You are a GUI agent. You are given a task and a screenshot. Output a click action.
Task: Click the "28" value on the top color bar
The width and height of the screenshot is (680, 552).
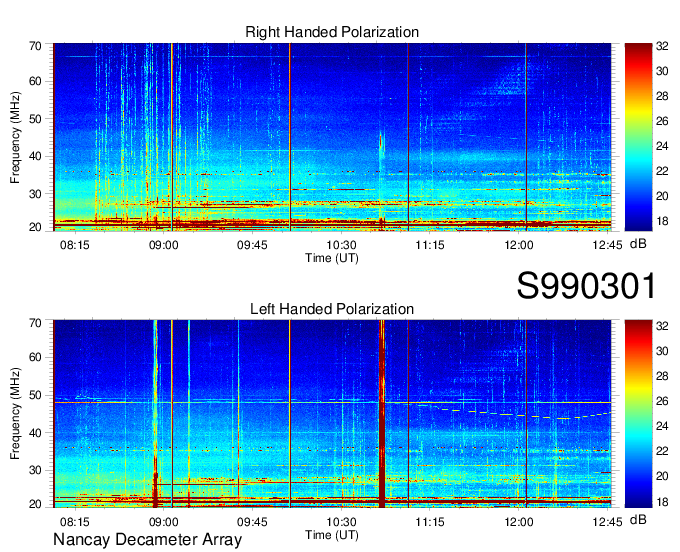(662, 96)
